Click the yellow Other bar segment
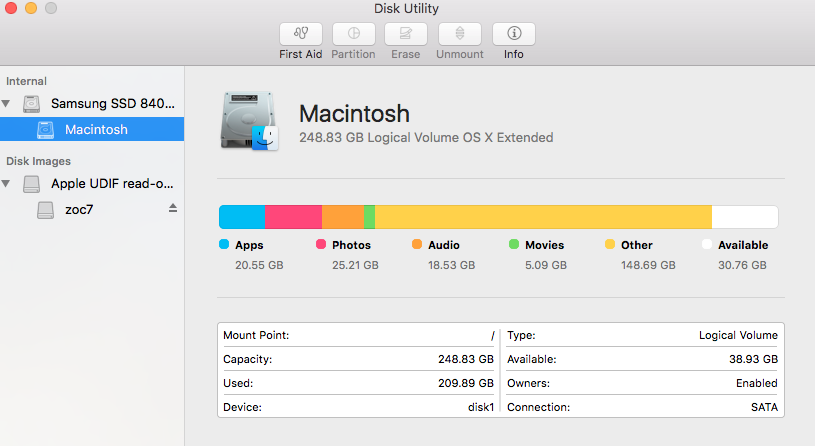The image size is (815, 446). tap(543, 217)
